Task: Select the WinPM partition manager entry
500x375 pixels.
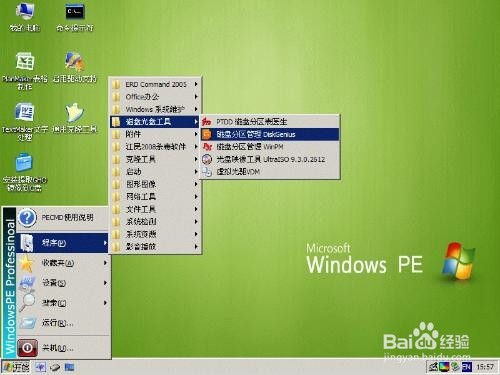Action: click(x=270, y=146)
